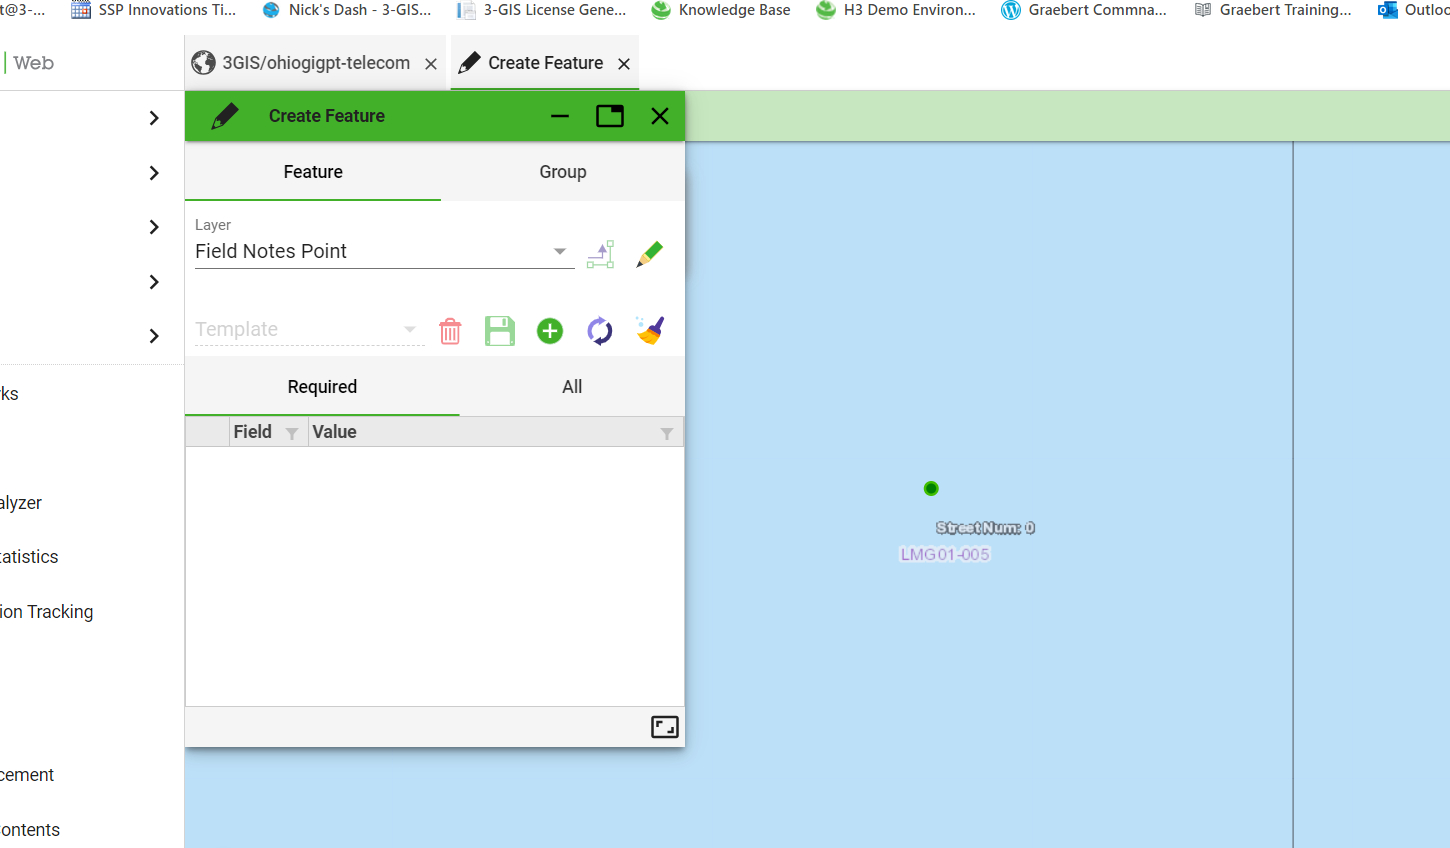Click the broom clear fields icon

pyautogui.click(x=650, y=330)
